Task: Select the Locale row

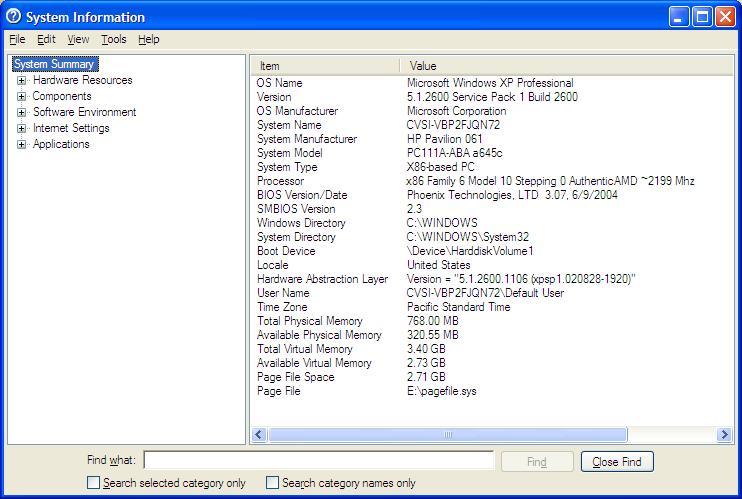Action: tap(491, 265)
